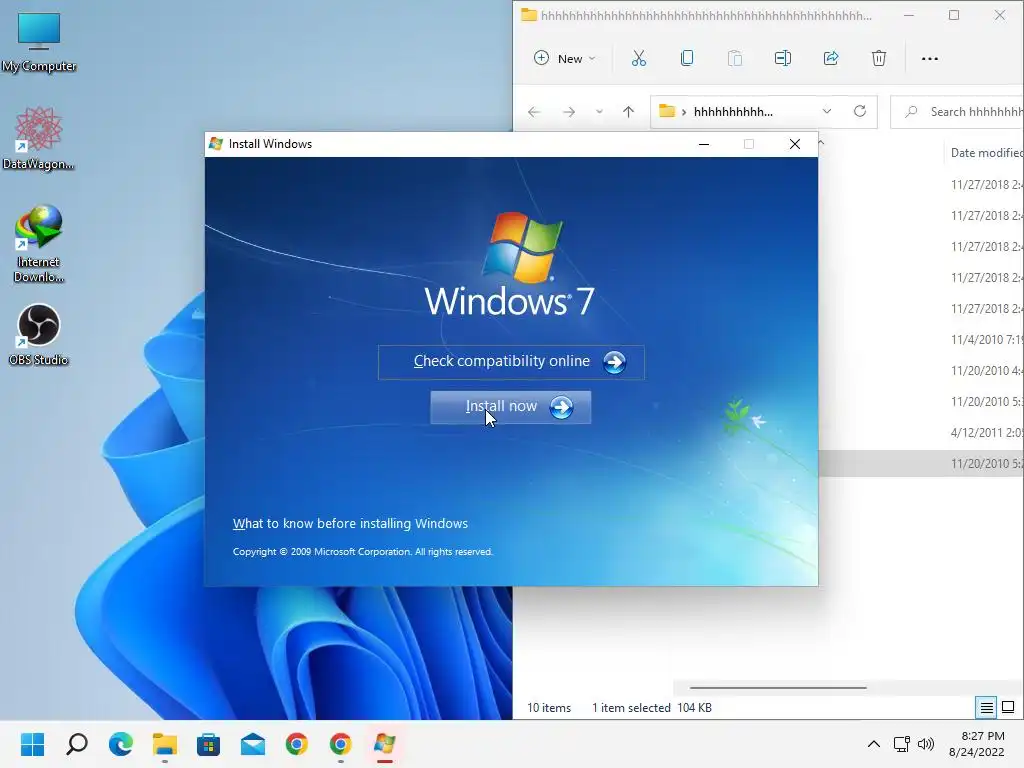Expand the address bar history dropdown
This screenshot has height=768, width=1024.
pyautogui.click(x=827, y=112)
